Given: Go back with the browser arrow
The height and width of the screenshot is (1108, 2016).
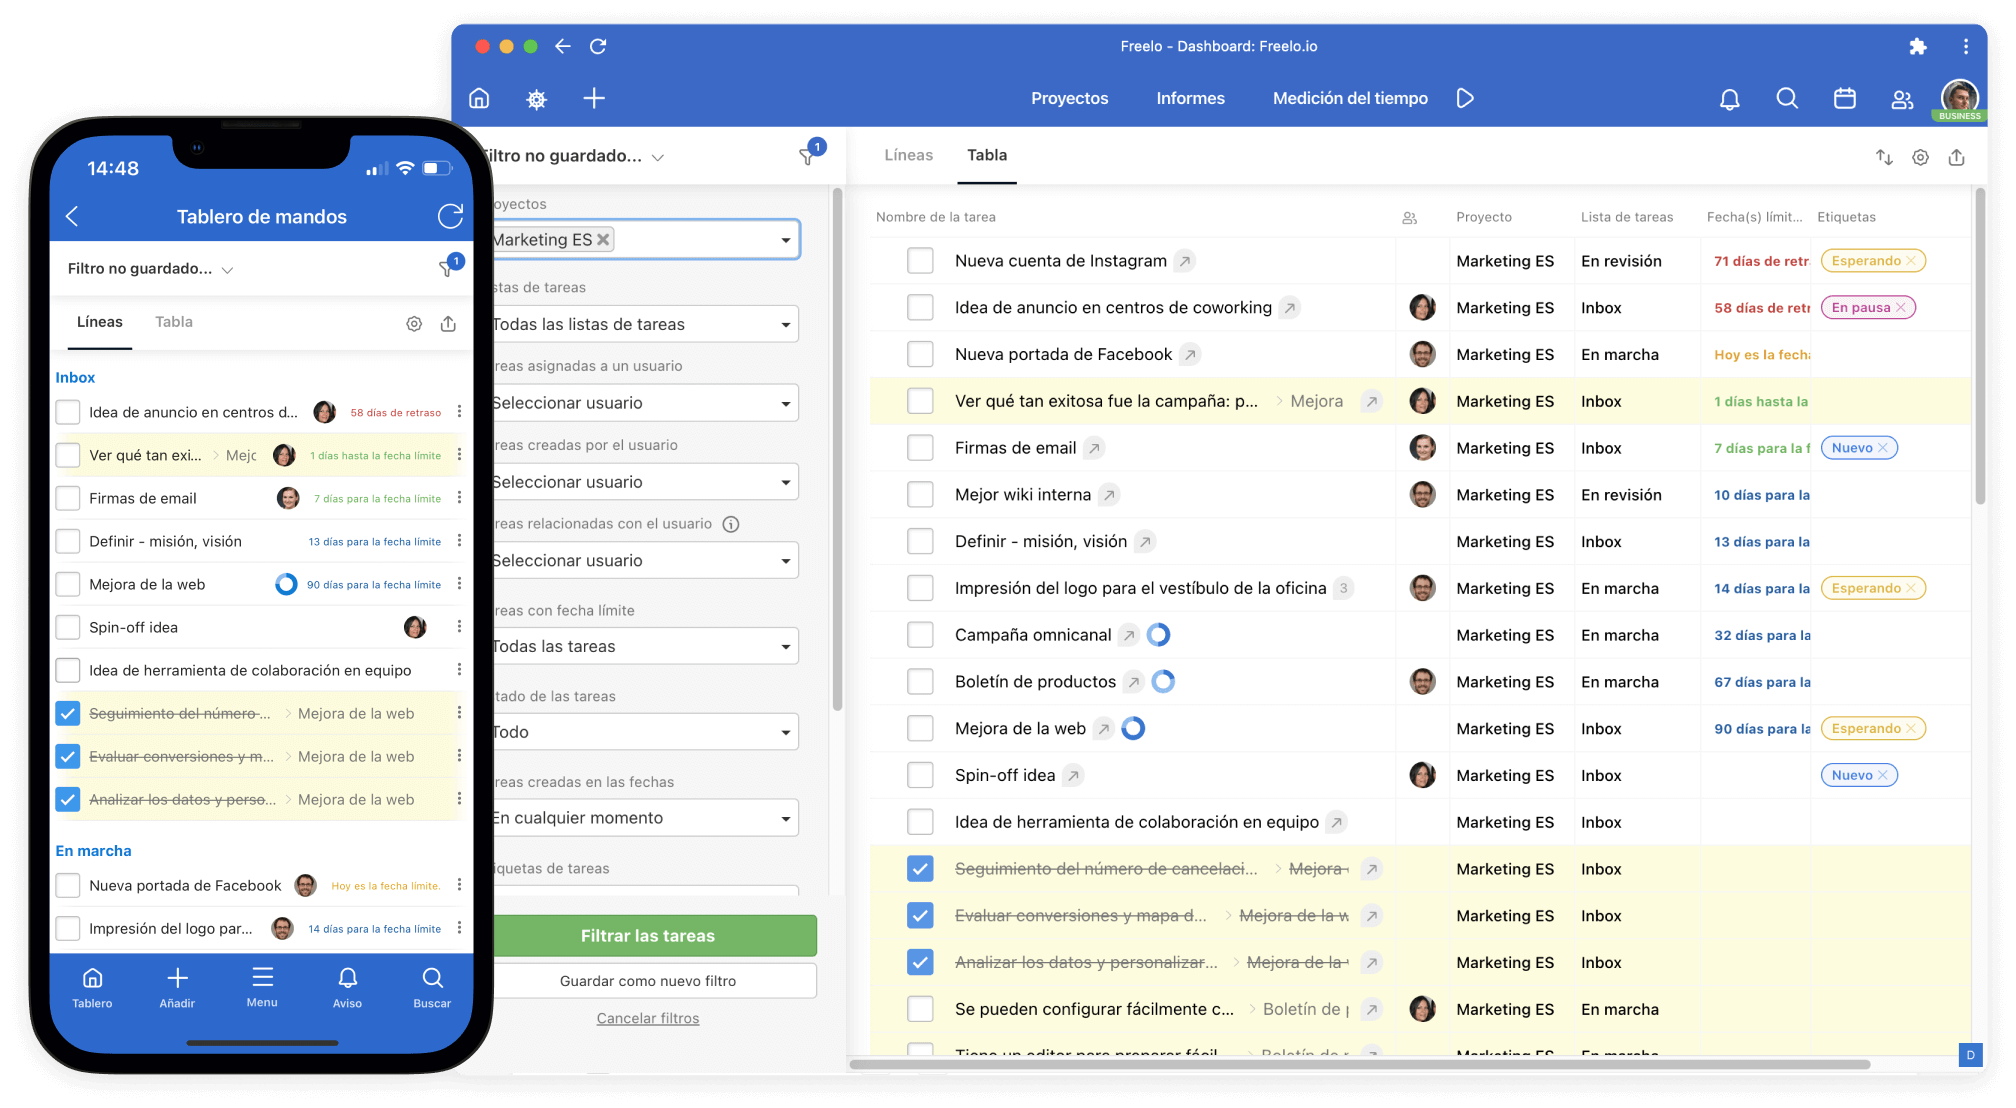Looking at the screenshot, I should [563, 46].
